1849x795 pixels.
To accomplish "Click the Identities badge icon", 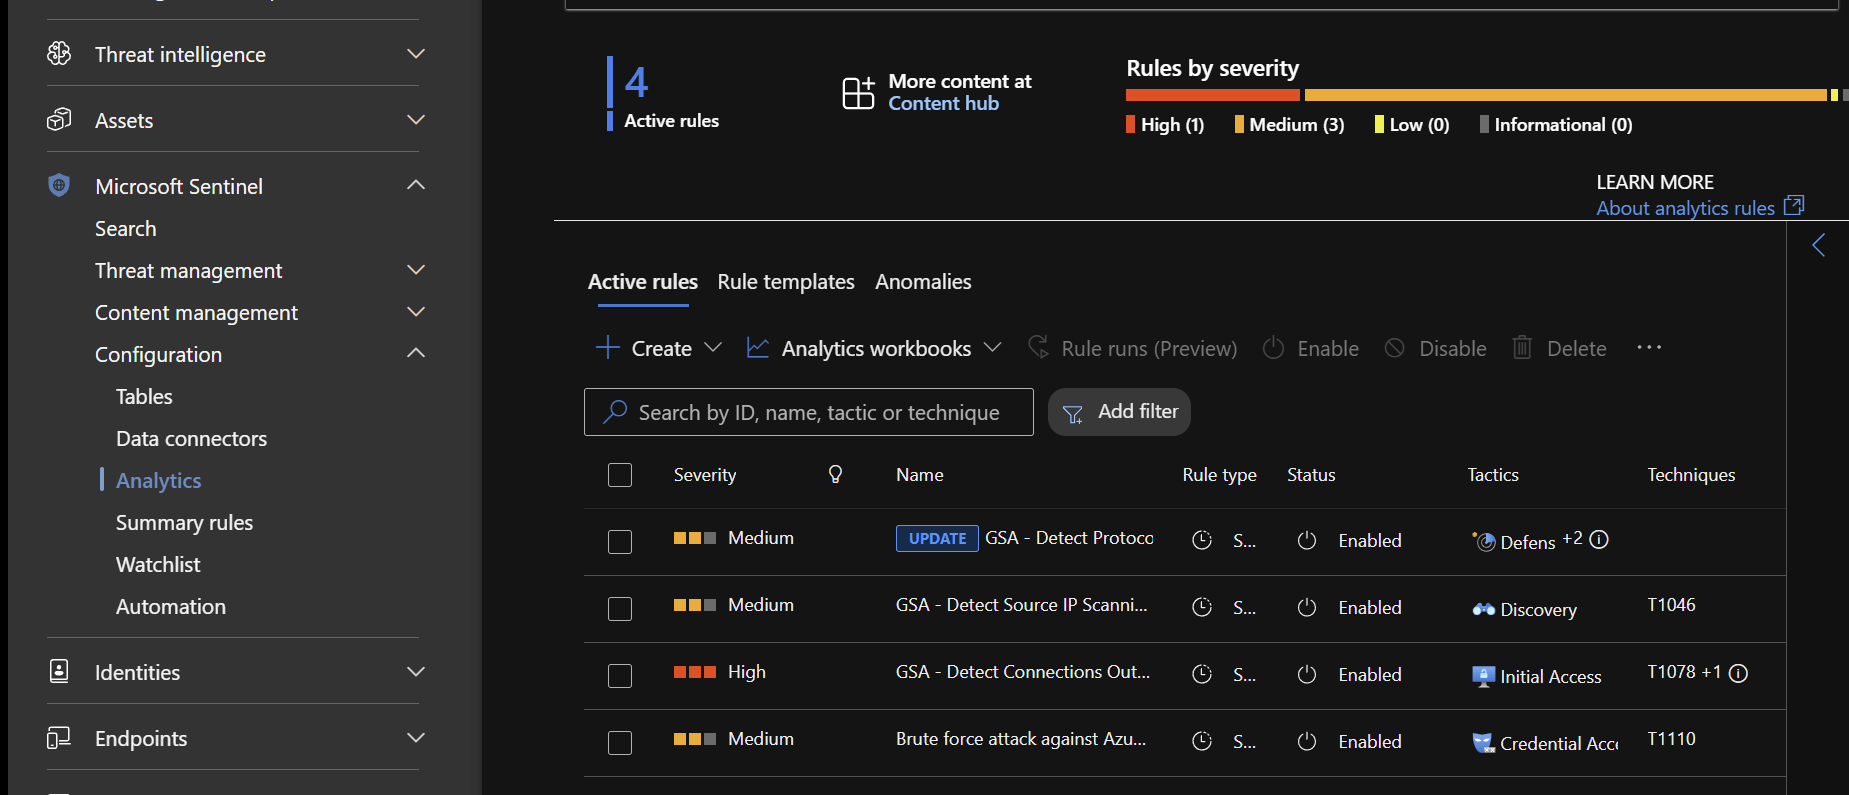I will click(x=59, y=671).
